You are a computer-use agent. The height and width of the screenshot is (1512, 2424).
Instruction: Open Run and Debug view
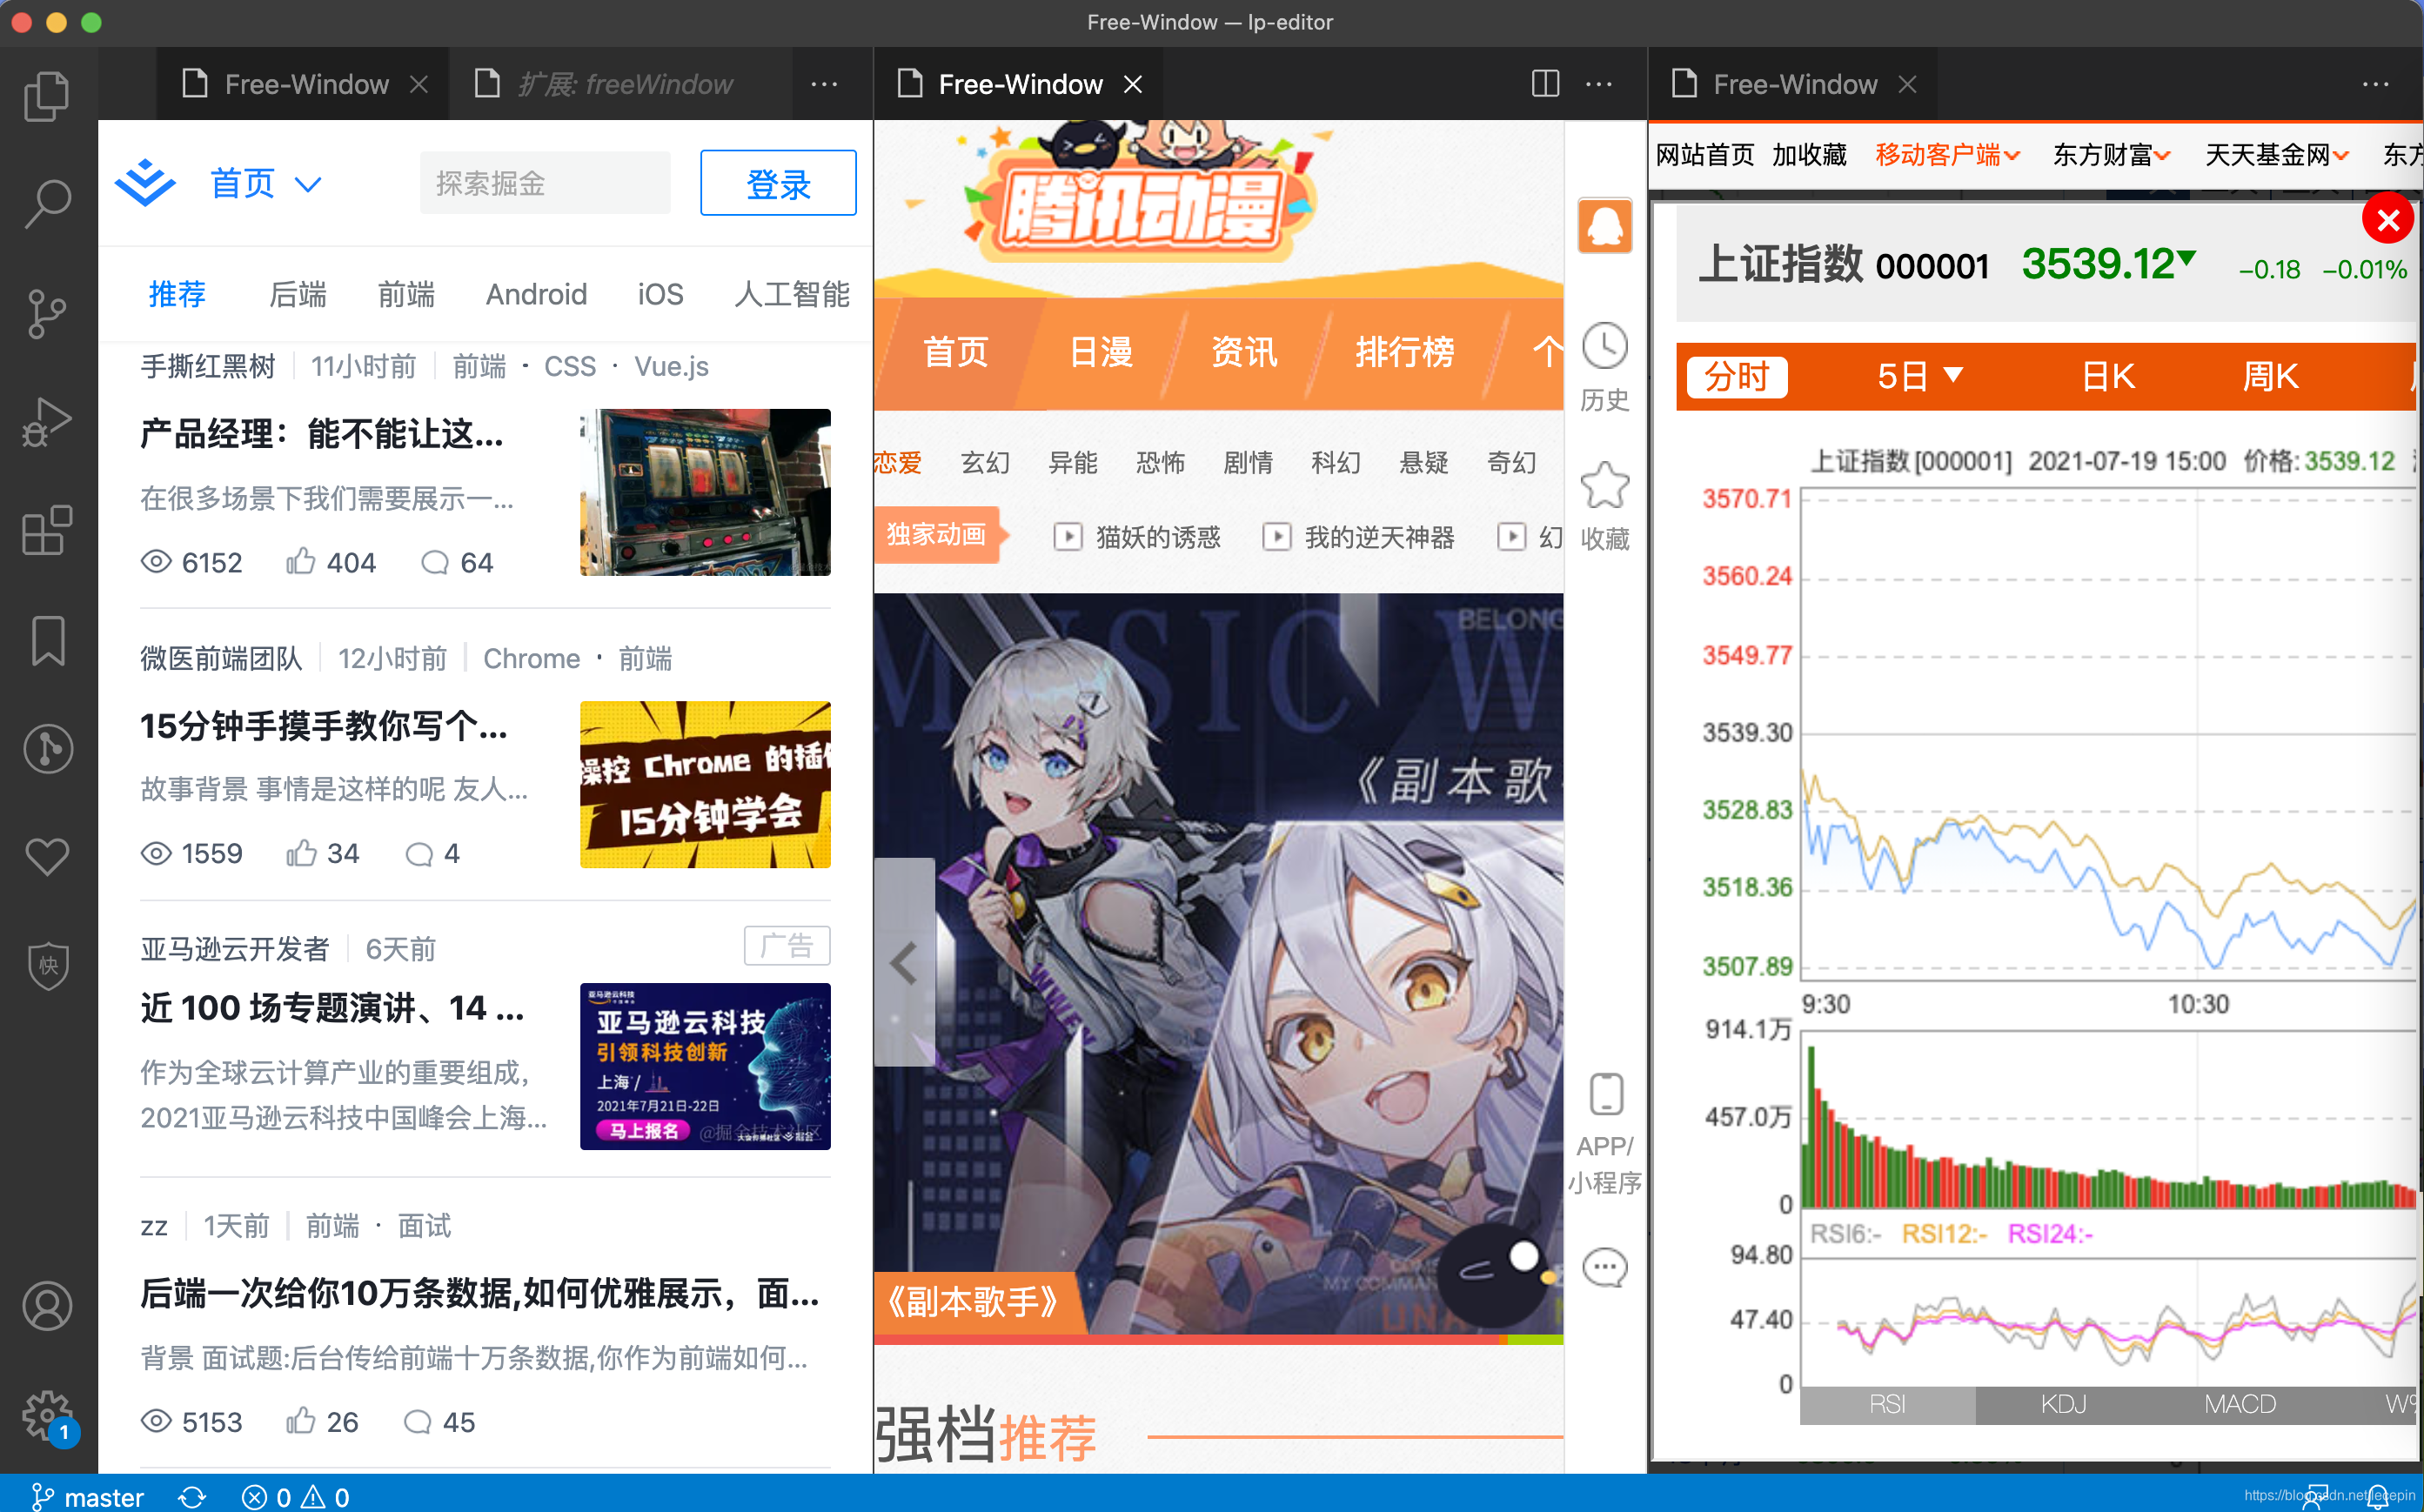tap(47, 421)
